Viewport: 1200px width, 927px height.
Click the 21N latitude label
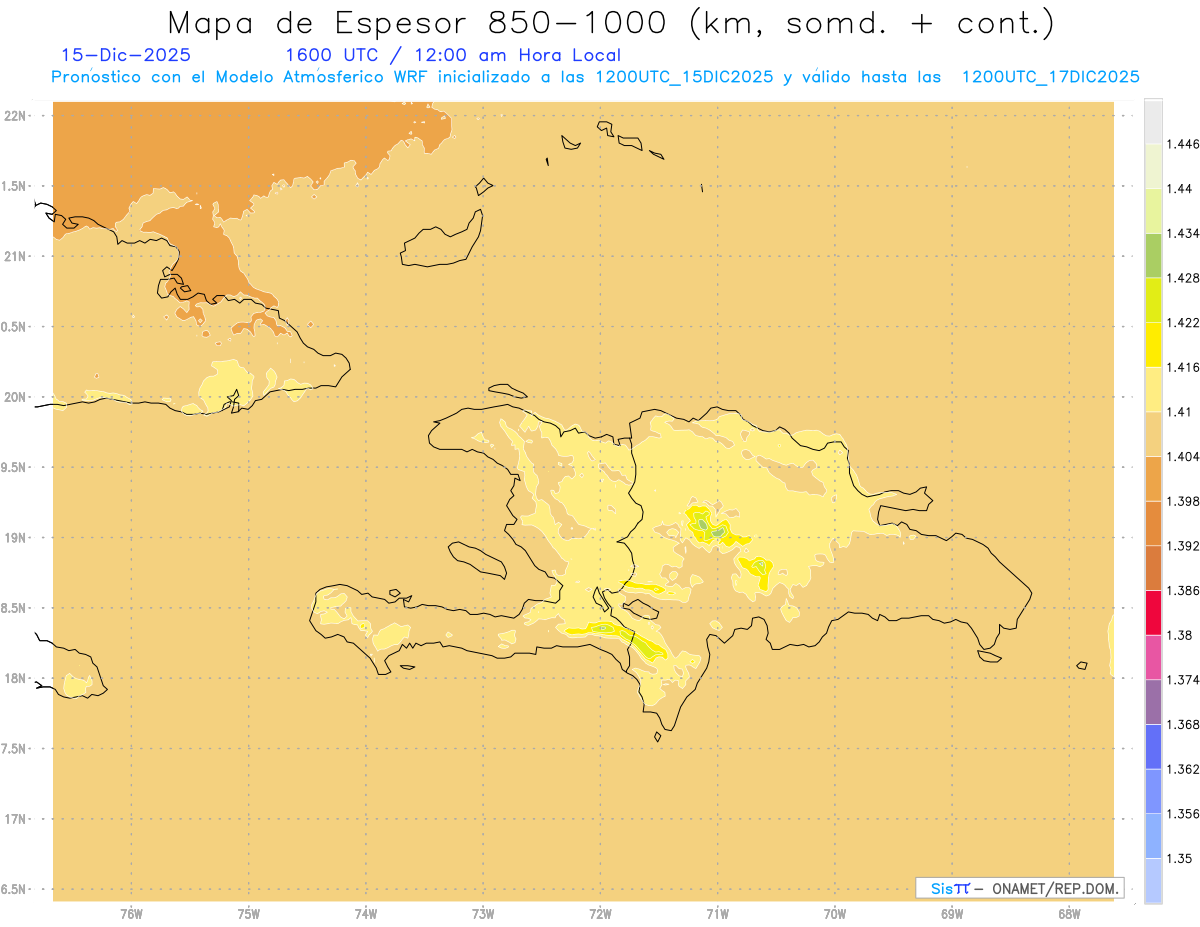coord(16,256)
